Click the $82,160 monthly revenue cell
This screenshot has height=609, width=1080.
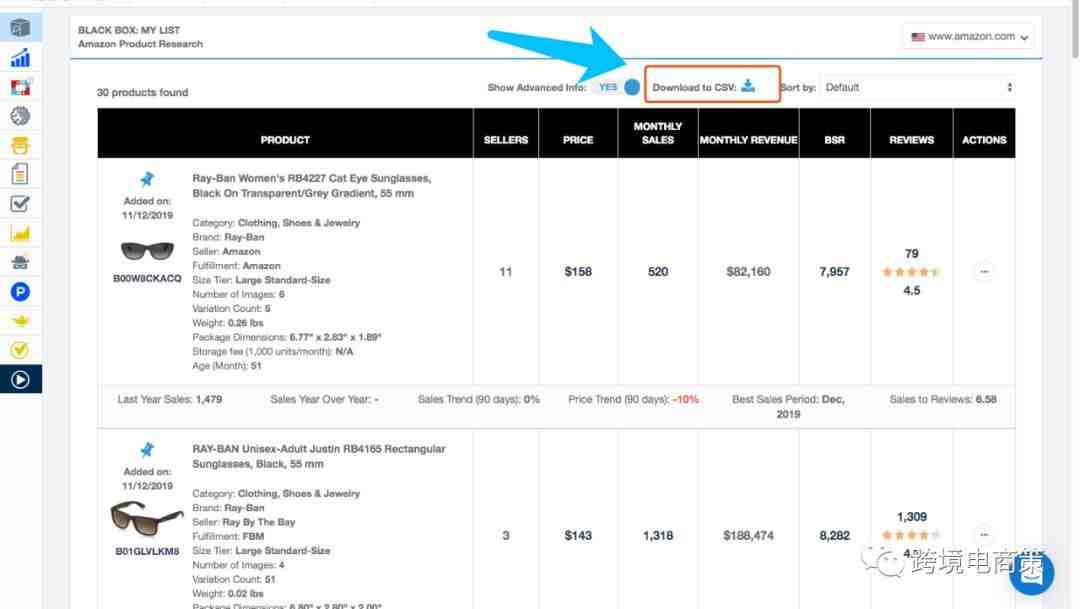click(x=749, y=271)
